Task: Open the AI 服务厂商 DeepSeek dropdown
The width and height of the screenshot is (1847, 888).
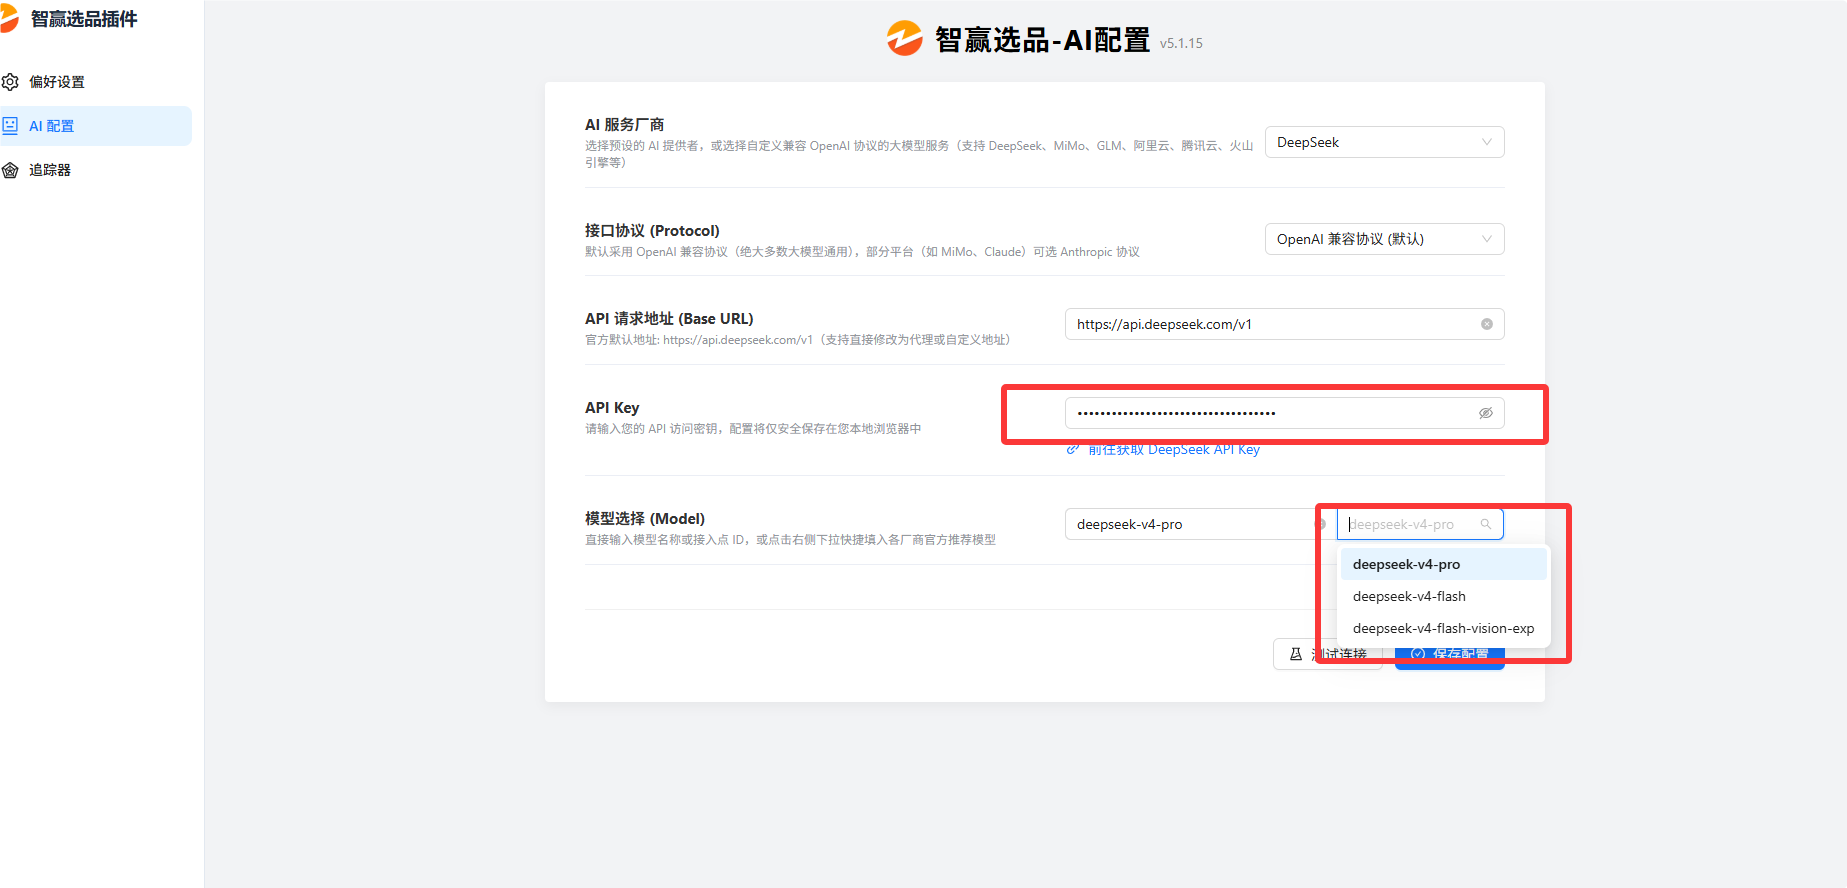Action: click(1384, 142)
